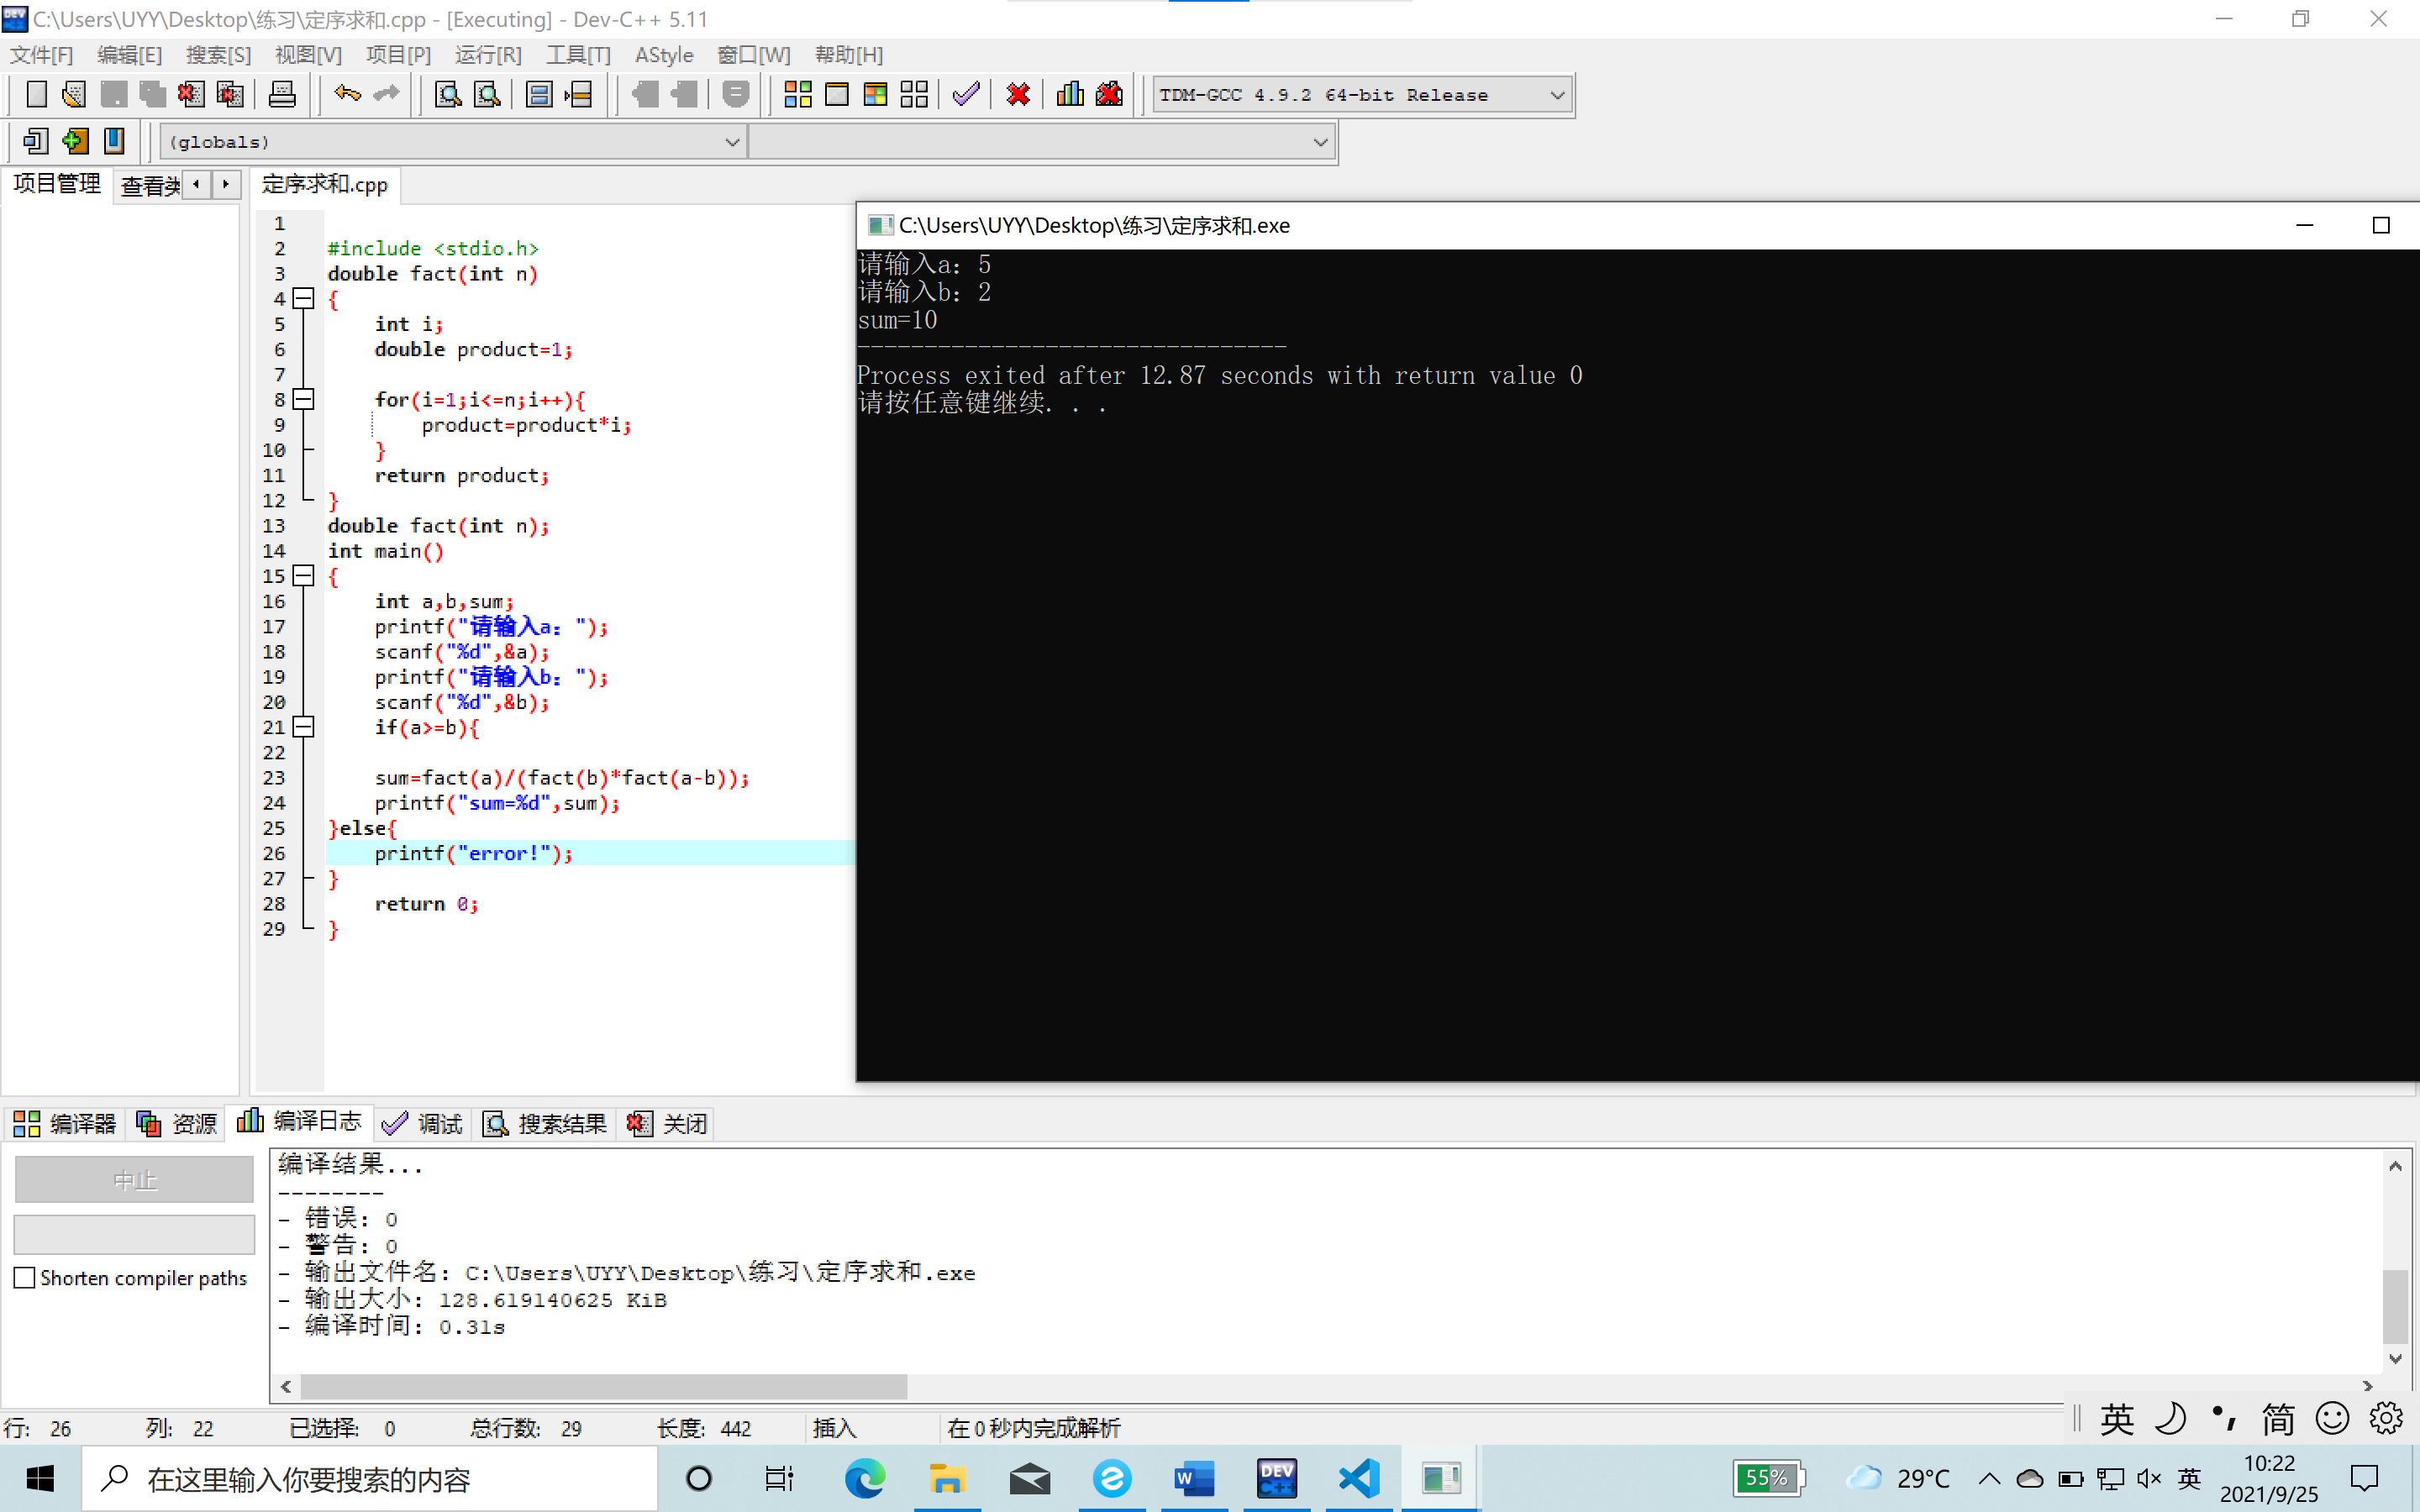Open the 文件[F] menu
The height and width of the screenshot is (1512, 2420).
point(42,55)
